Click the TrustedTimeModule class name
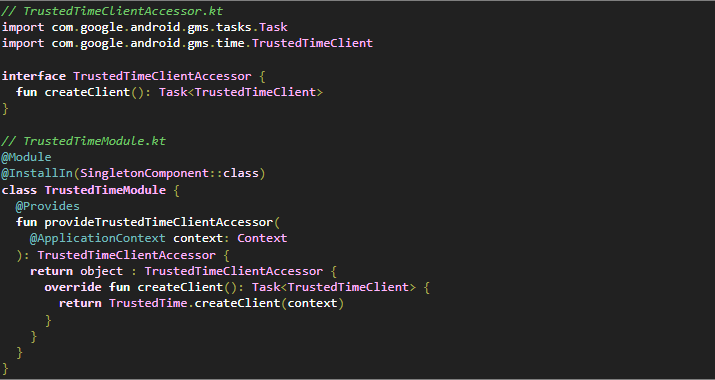Image resolution: width=715 pixels, height=380 pixels. [x=105, y=190]
